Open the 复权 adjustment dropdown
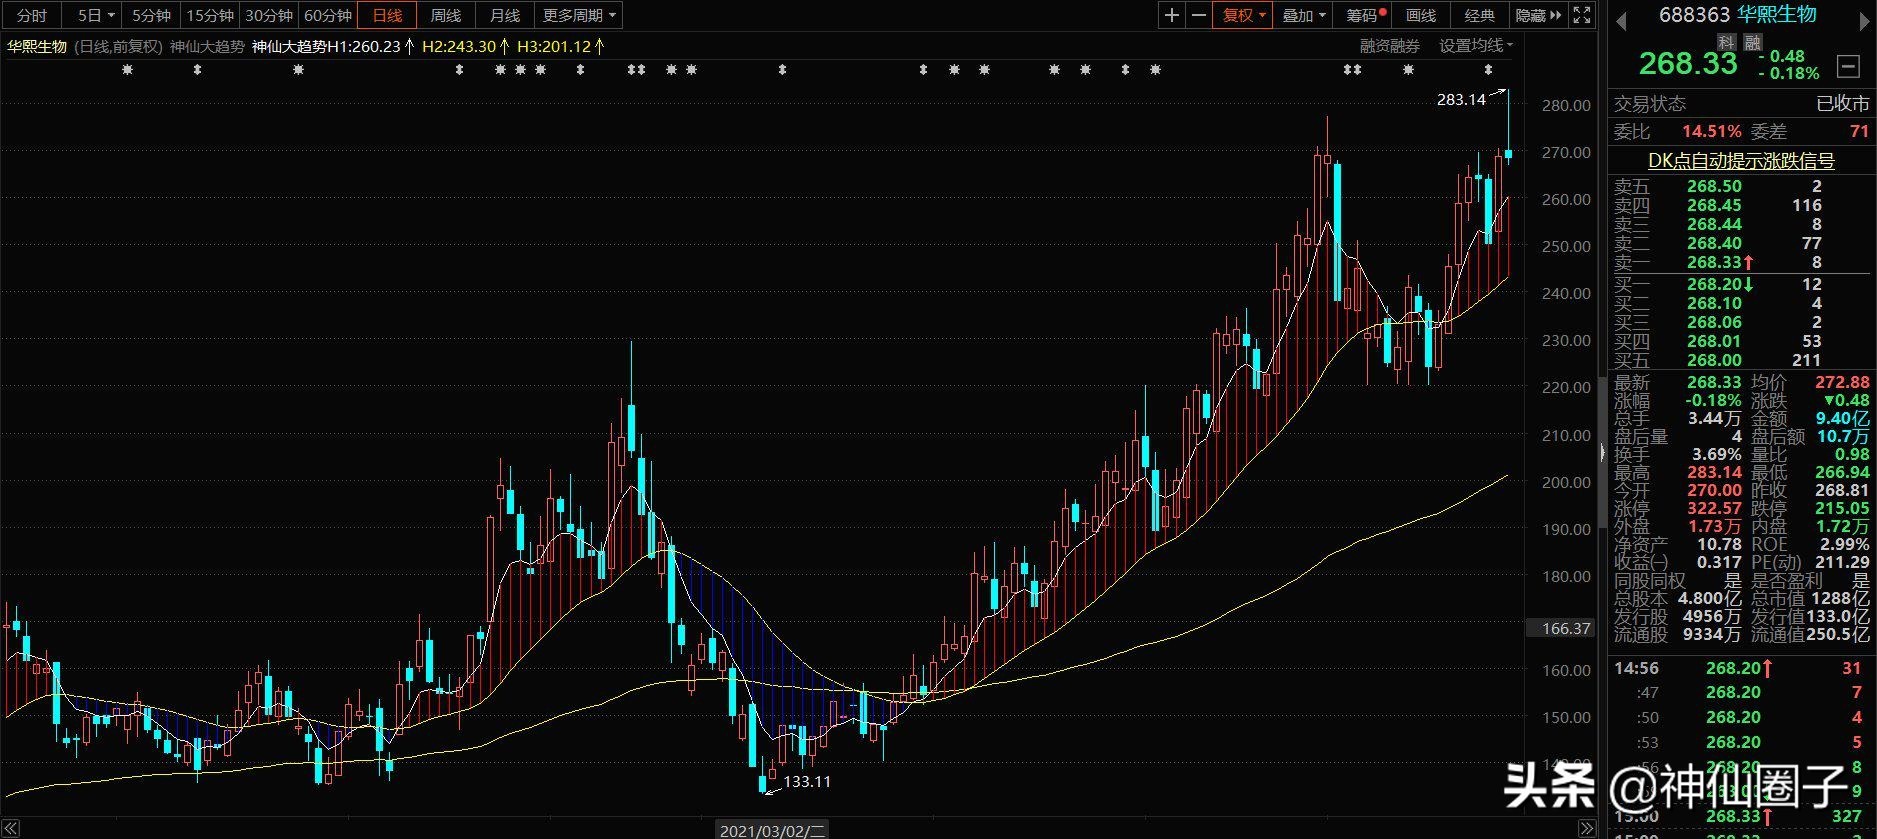This screenshot has width=1877, height=839. pyautogui.click(x=1243, y=15)
